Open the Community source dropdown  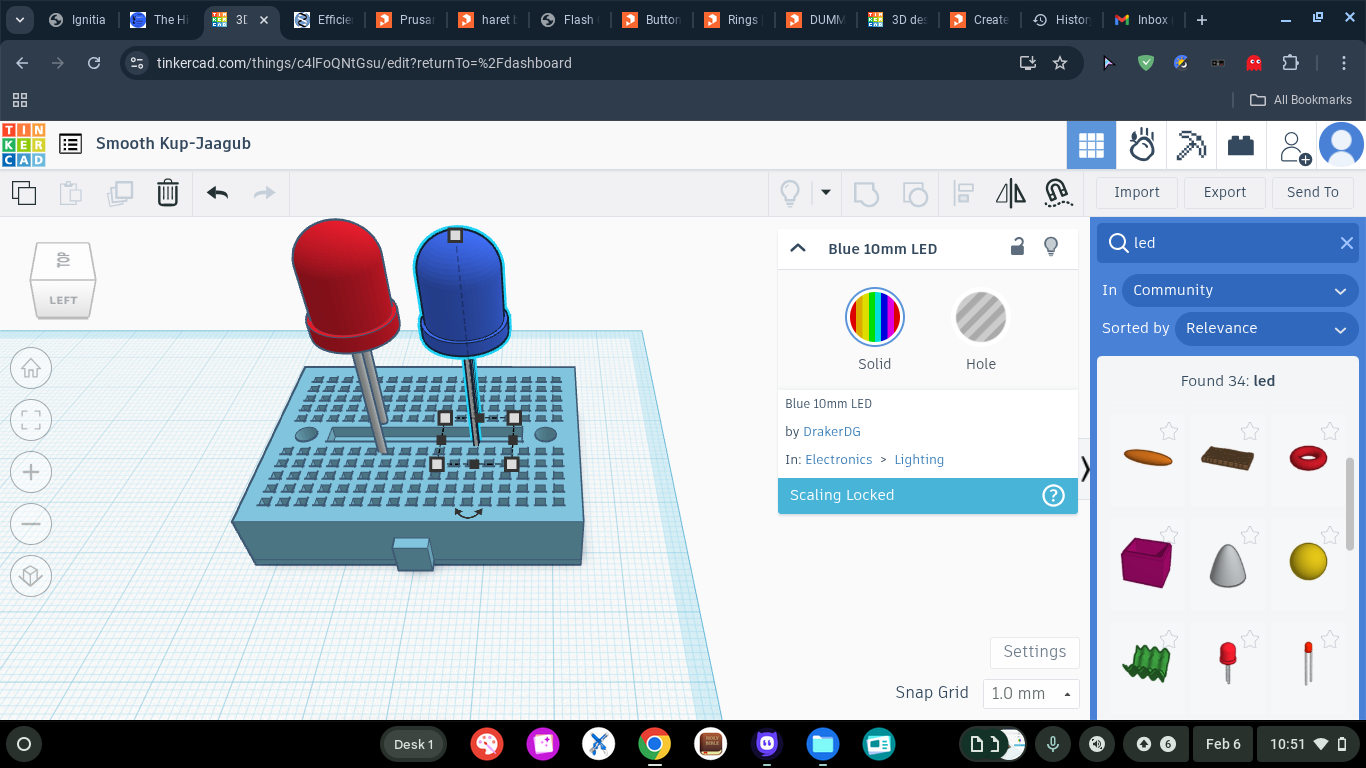click(1239, 290)
